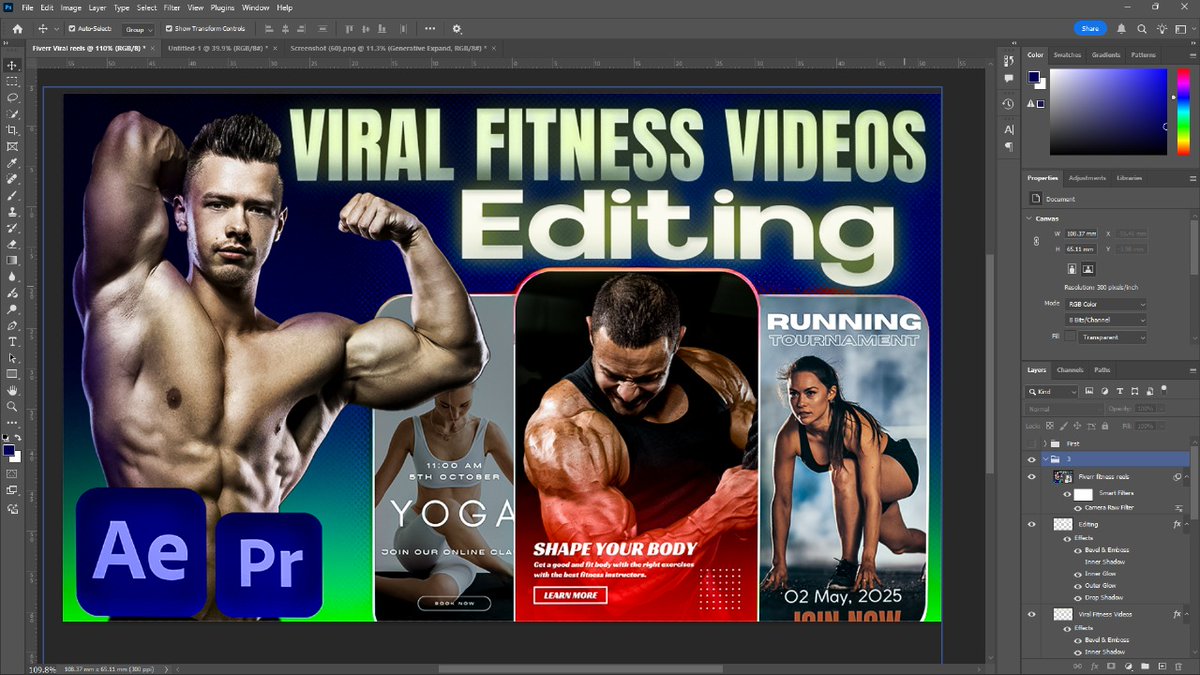Open the layer filter Kind dropdown
Image resolution: width=1200 pixels, height=675 pixels.
point(1053,392)
